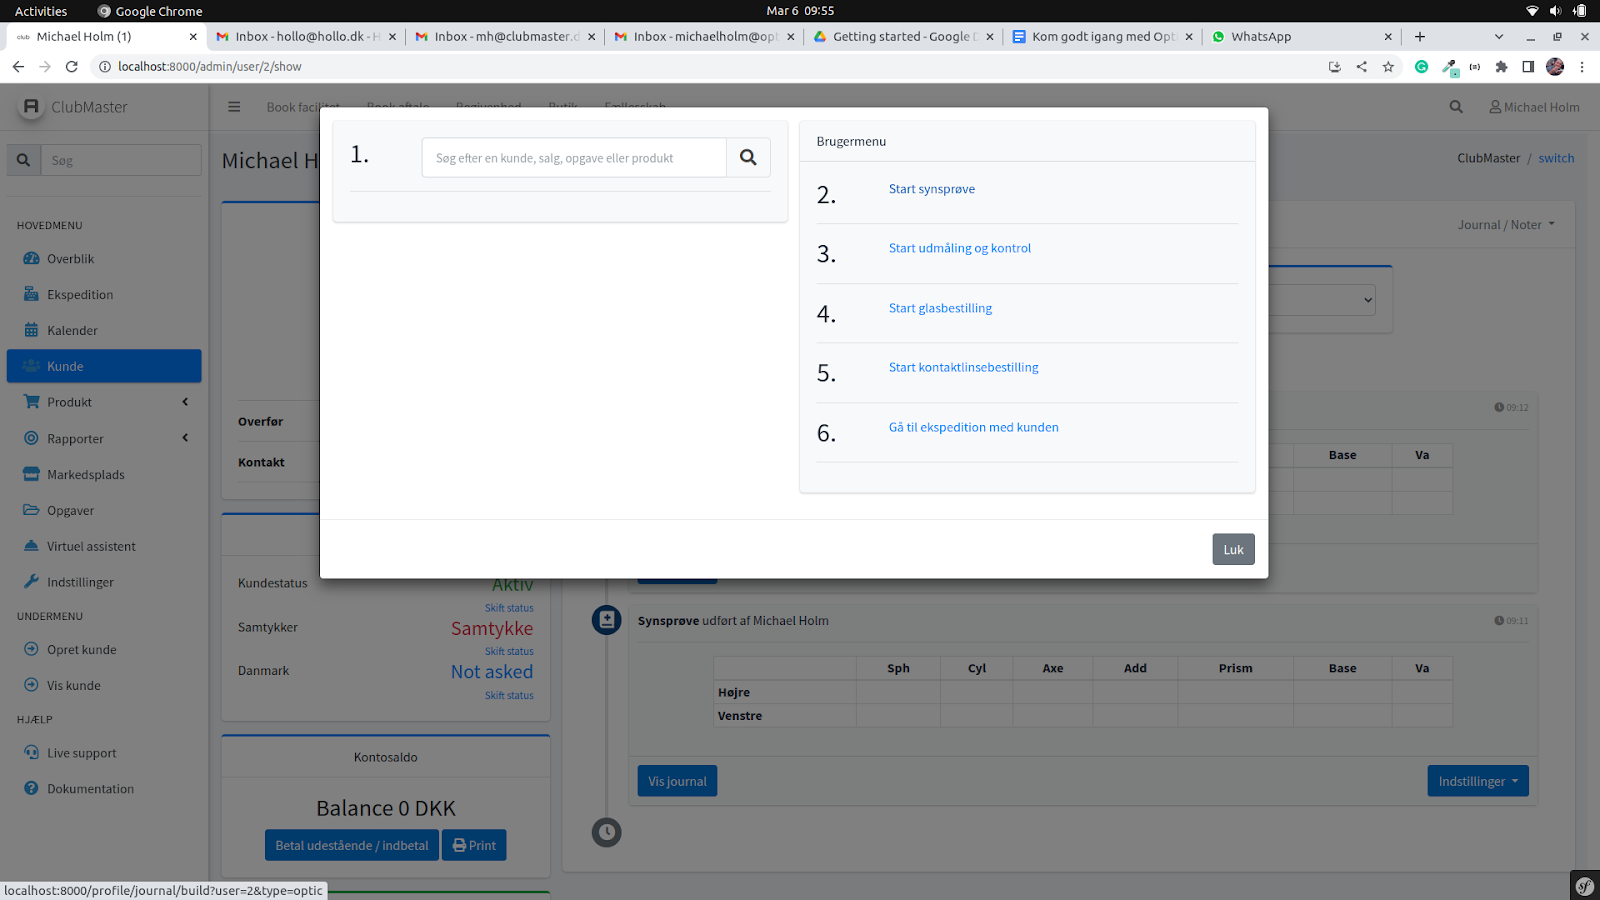Click the Start synsprøve link
This screenshot has height=900, width=1600.
(x=931, y=189)
